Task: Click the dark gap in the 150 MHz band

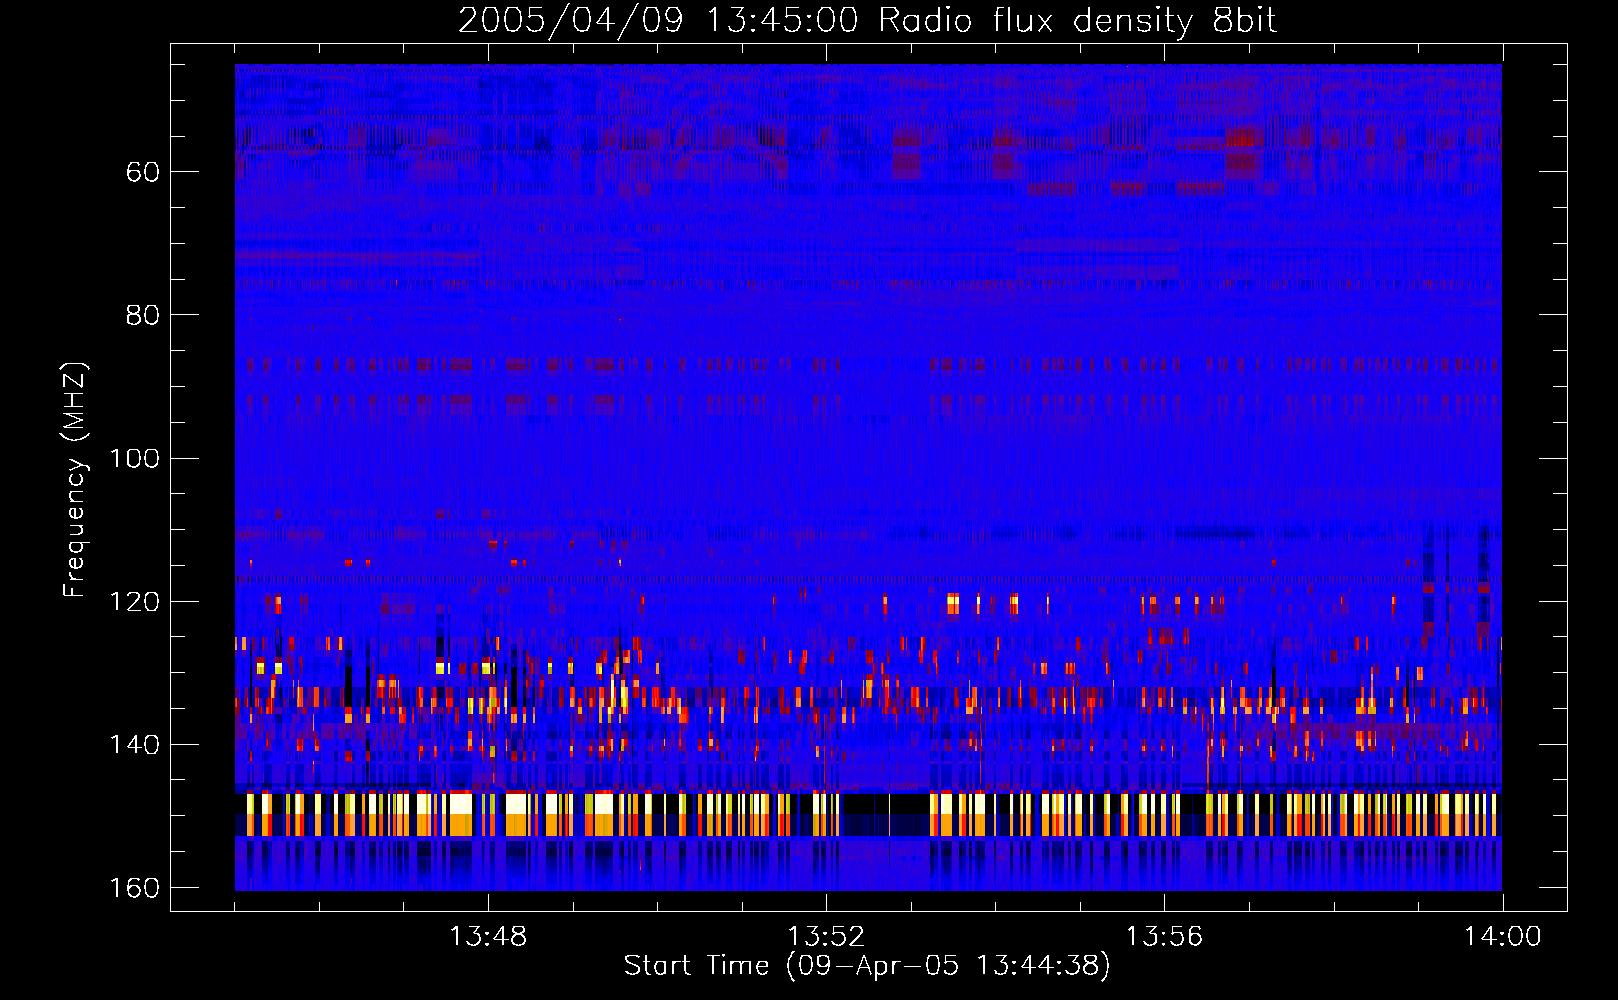Action: [885, 814]
